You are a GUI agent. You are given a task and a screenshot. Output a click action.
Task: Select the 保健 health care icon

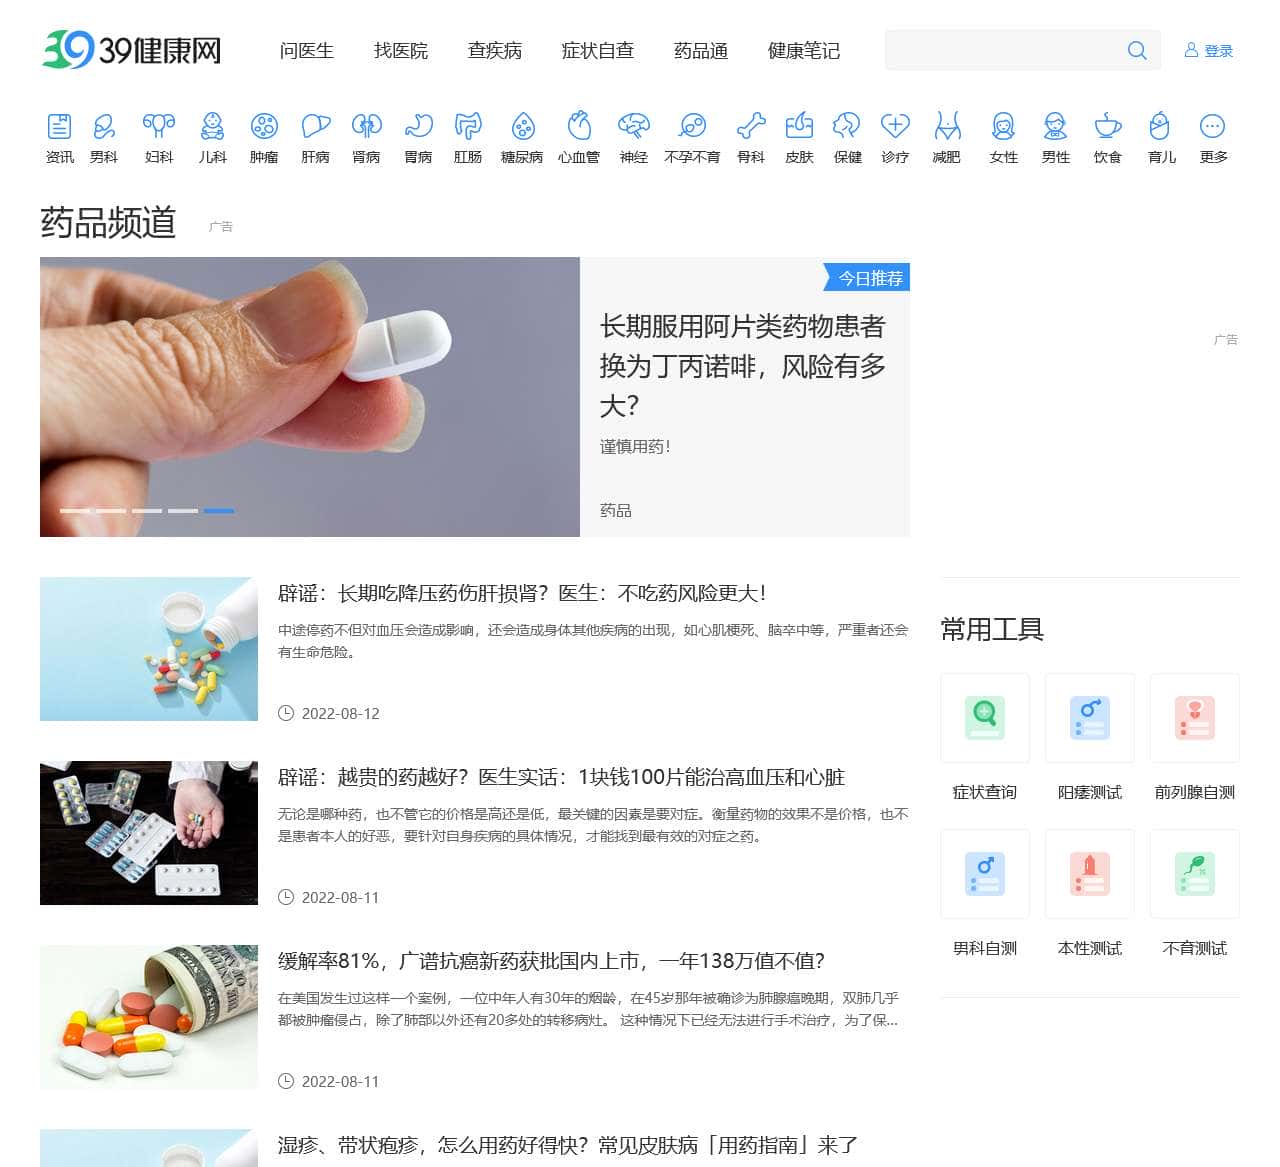[847, 126]
